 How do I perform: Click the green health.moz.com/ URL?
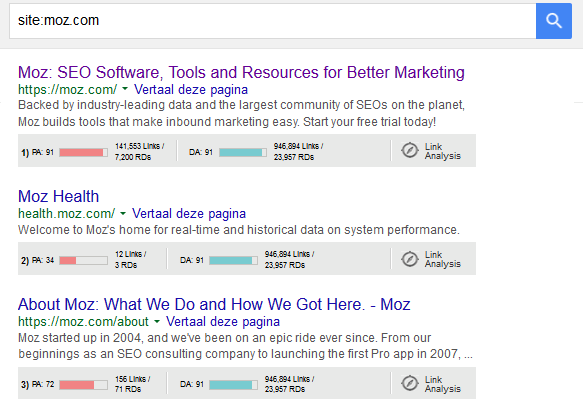point(67,214)
